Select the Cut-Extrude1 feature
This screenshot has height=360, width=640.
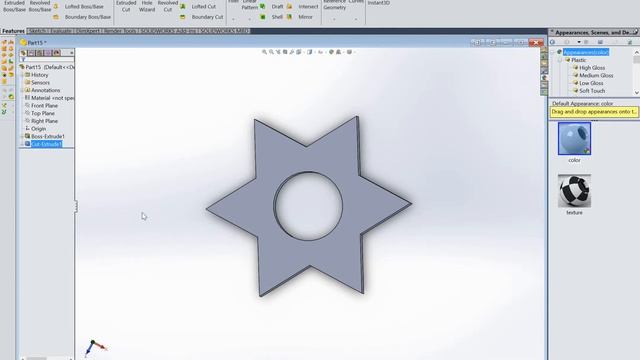[x=43, y=144]
